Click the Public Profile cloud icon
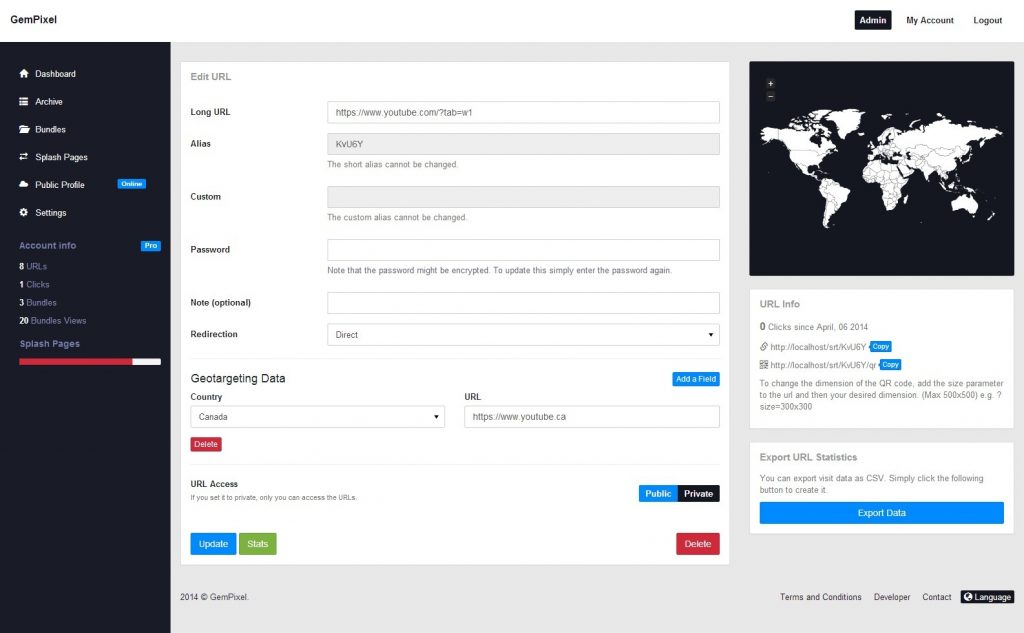 click(x=22, y=185)
